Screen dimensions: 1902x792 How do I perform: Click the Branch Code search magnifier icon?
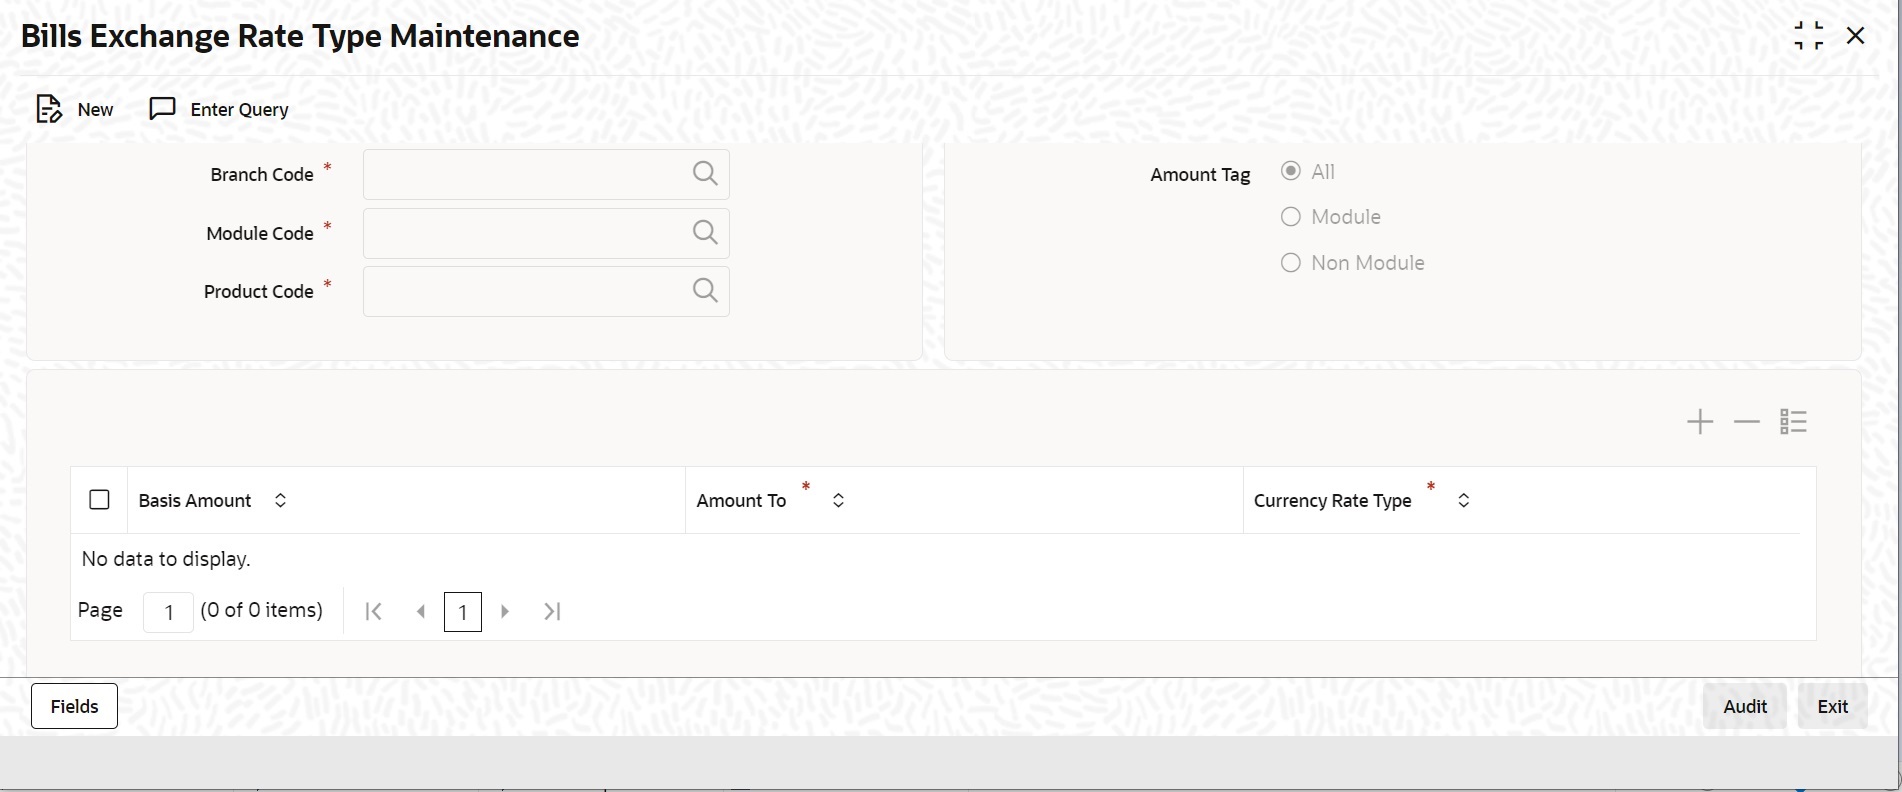pos(705,174)
